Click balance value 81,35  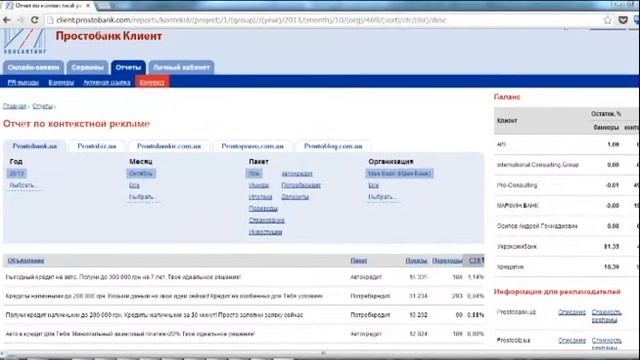(611, 247)
